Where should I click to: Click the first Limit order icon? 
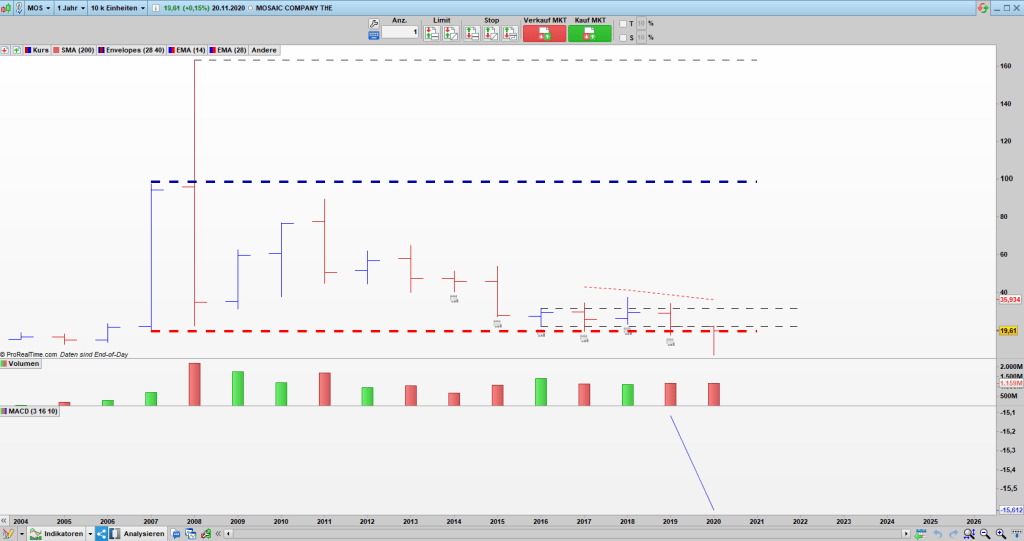click(431, 33)
